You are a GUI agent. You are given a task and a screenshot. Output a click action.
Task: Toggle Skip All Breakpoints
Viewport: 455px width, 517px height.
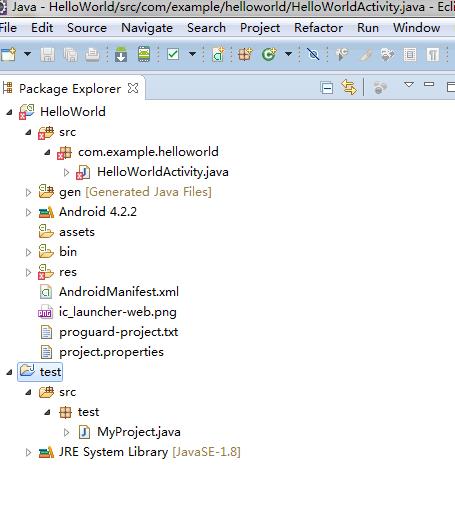pos(313,54)
